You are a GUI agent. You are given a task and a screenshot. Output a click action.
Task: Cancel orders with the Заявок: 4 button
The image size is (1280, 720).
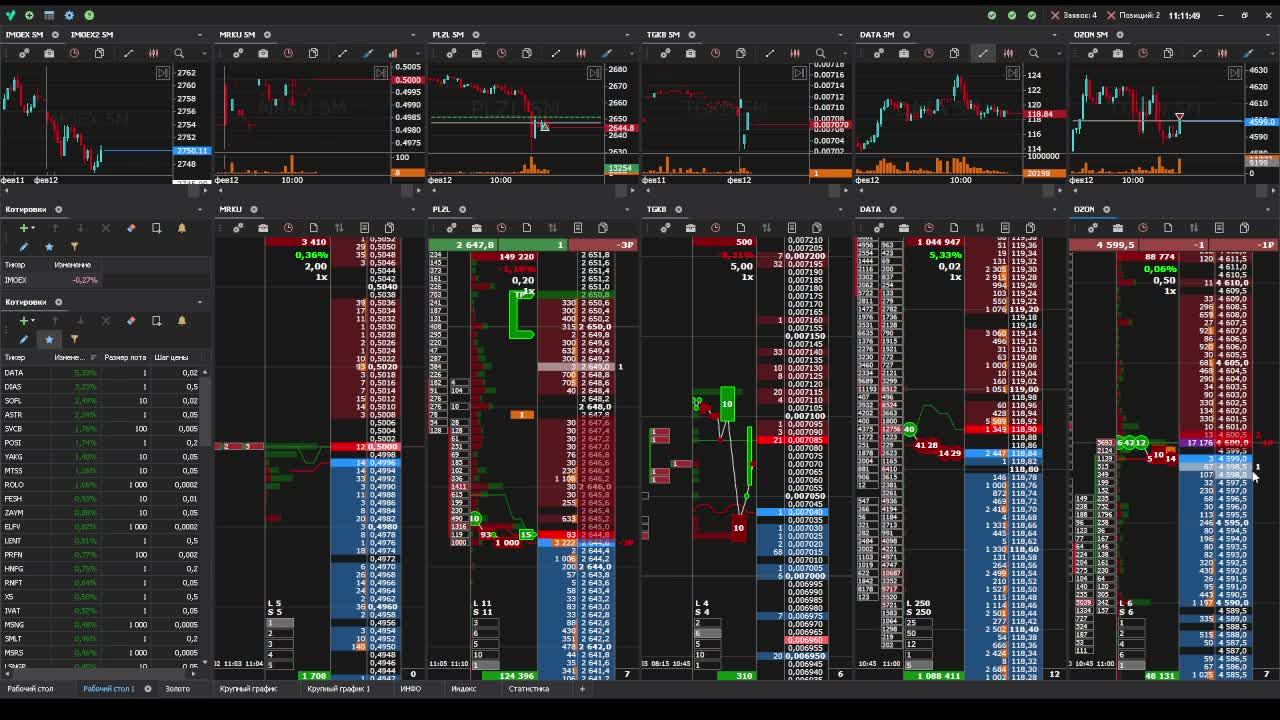1074,15
